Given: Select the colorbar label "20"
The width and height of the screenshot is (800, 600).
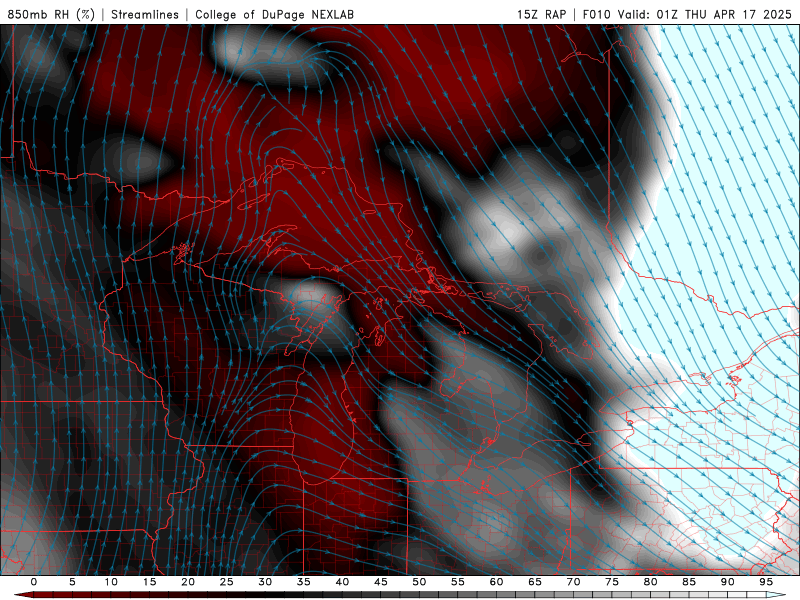Looking at the screenshot, I should [x=188, y=582].
